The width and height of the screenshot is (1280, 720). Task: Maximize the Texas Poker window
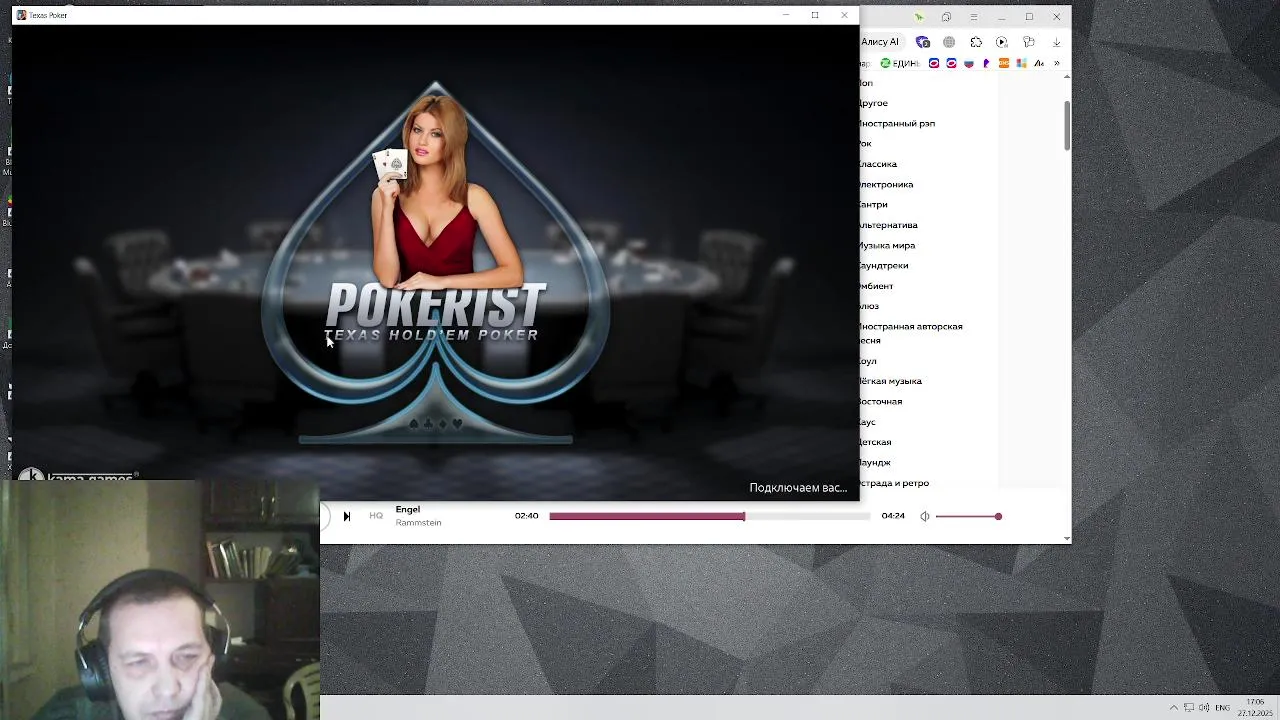click(815, 15)
